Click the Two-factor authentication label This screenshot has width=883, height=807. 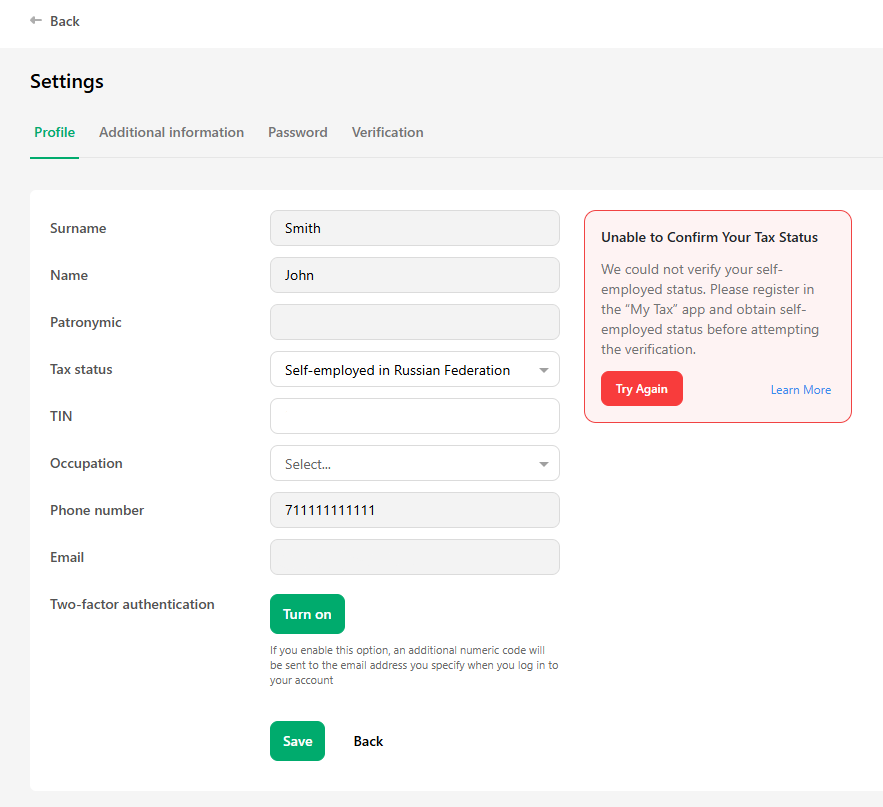132,604
